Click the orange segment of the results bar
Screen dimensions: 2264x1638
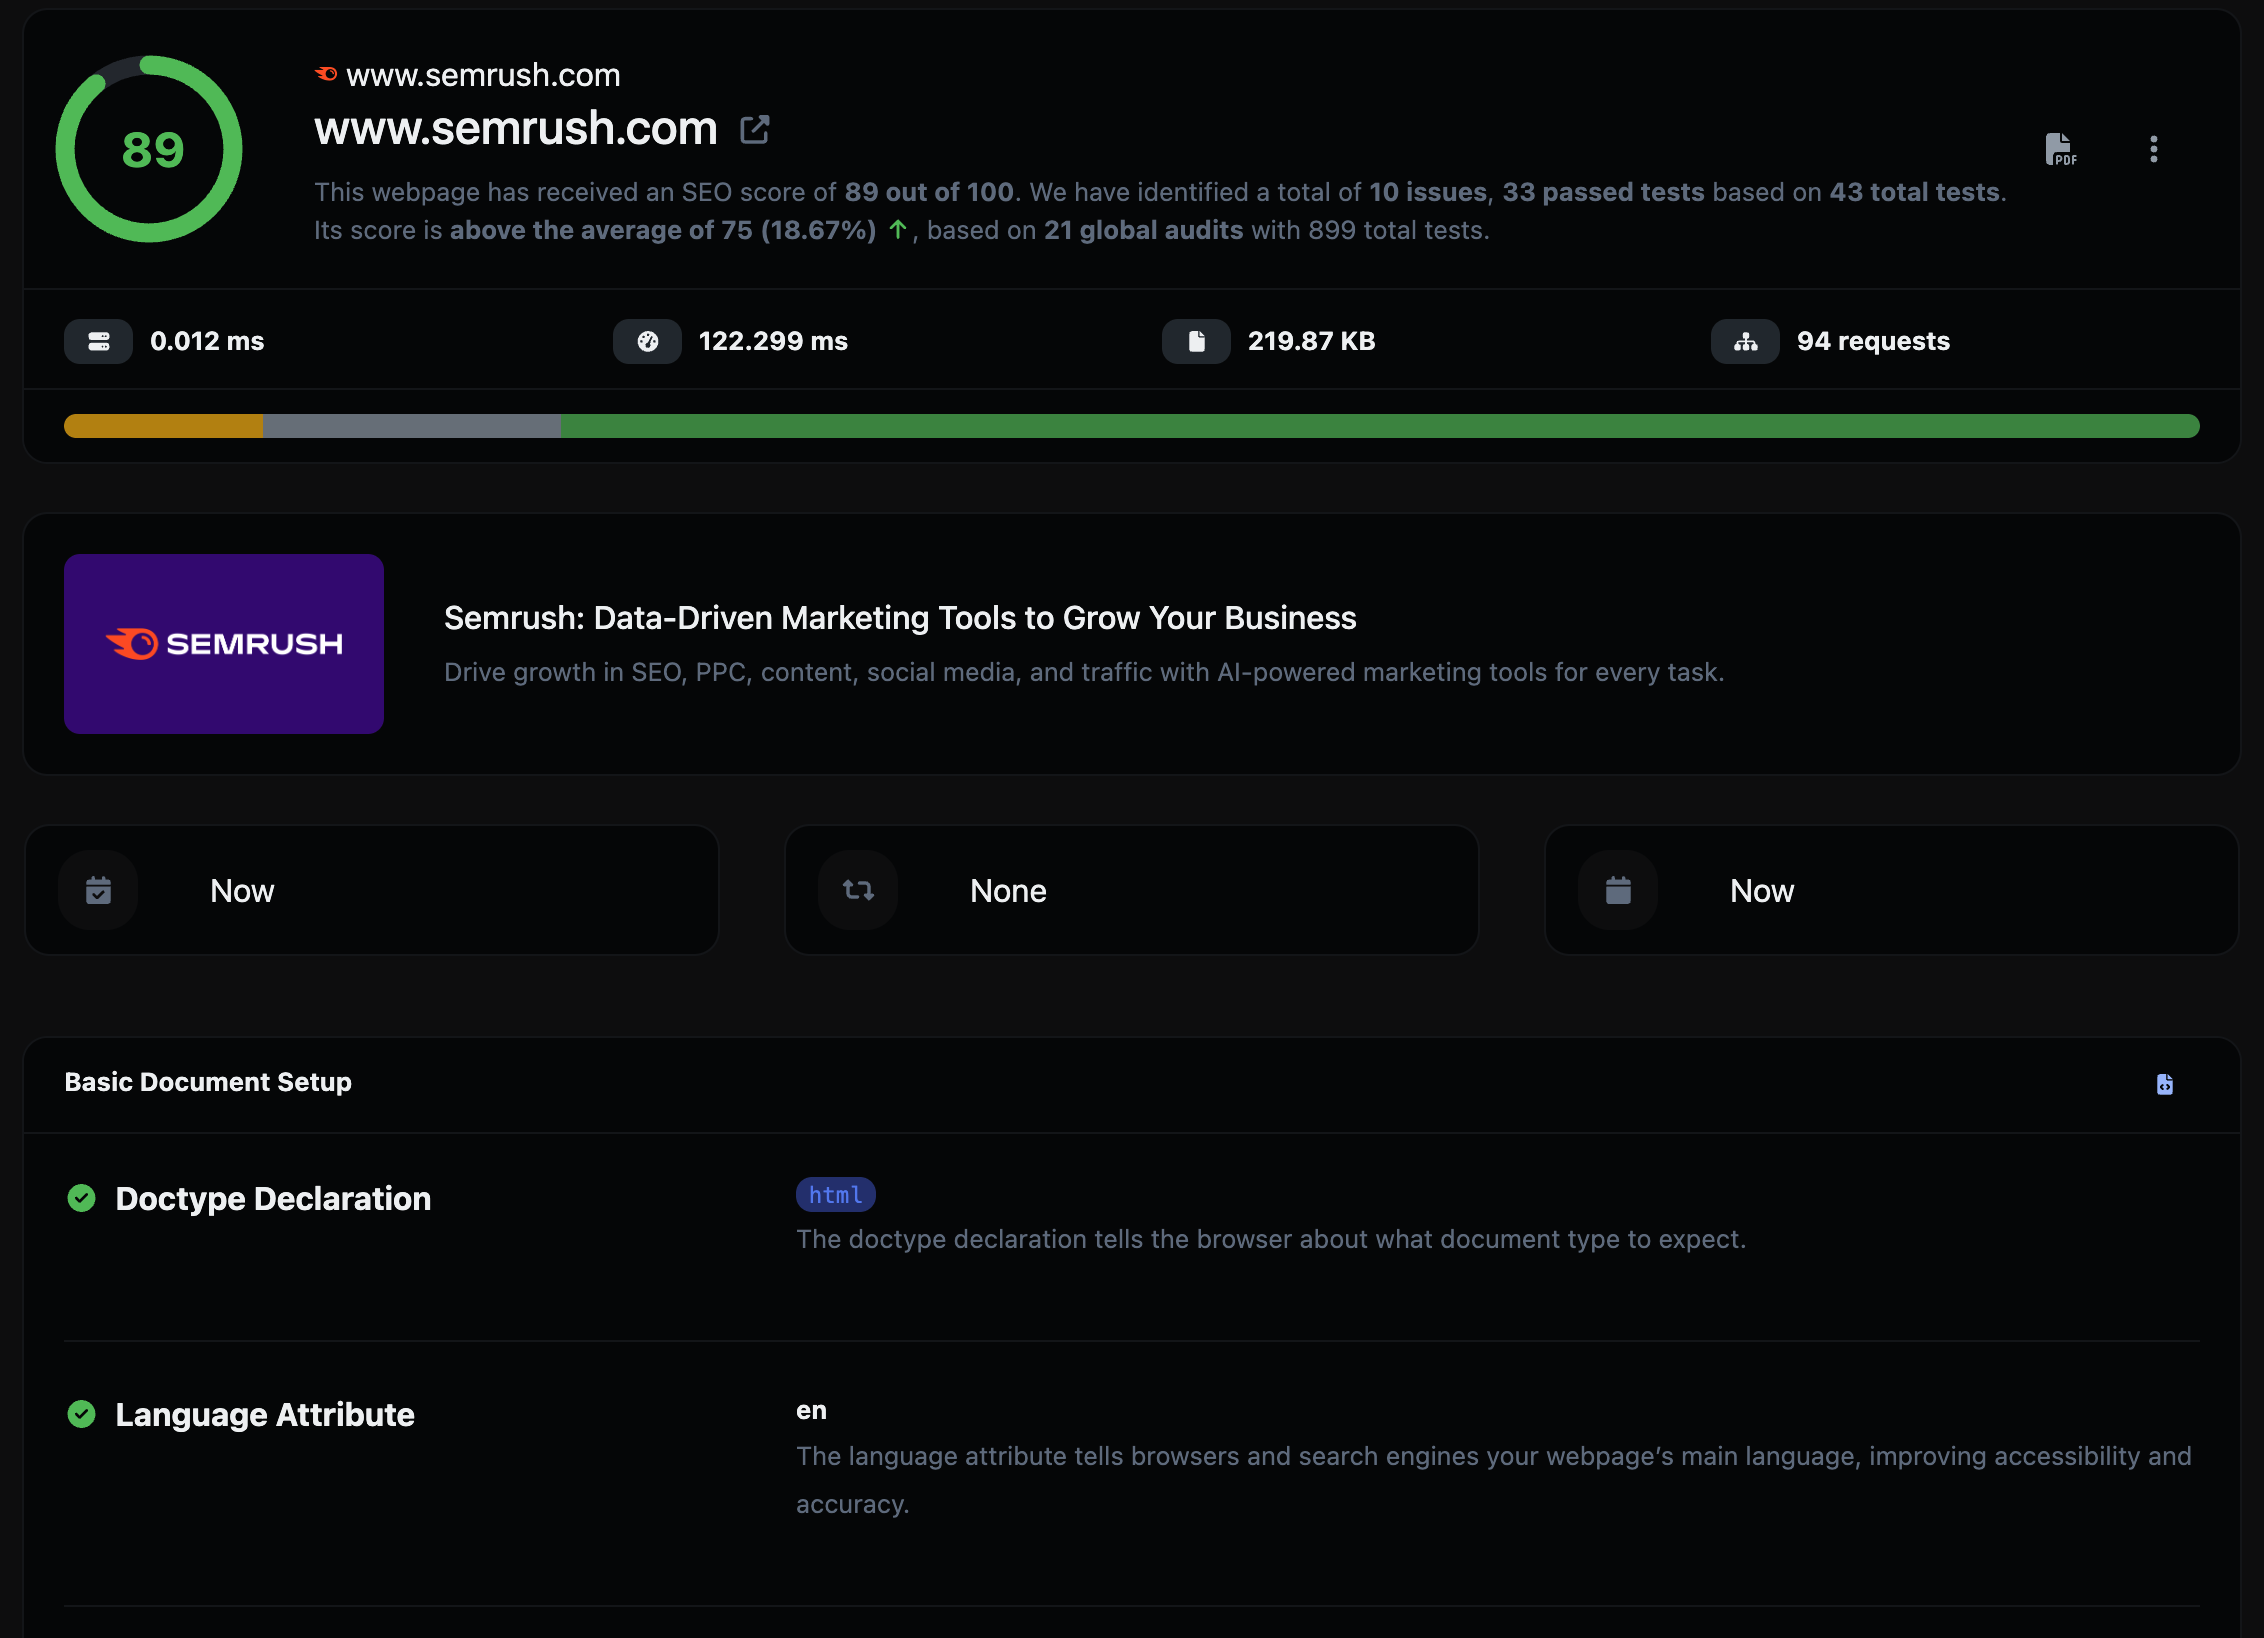[163, 426]
